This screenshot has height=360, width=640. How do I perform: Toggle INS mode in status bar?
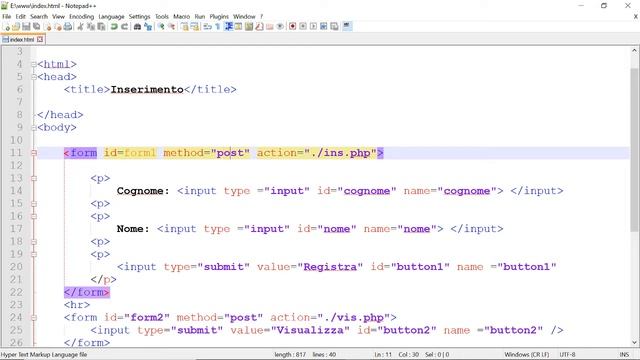click(624, 355)
